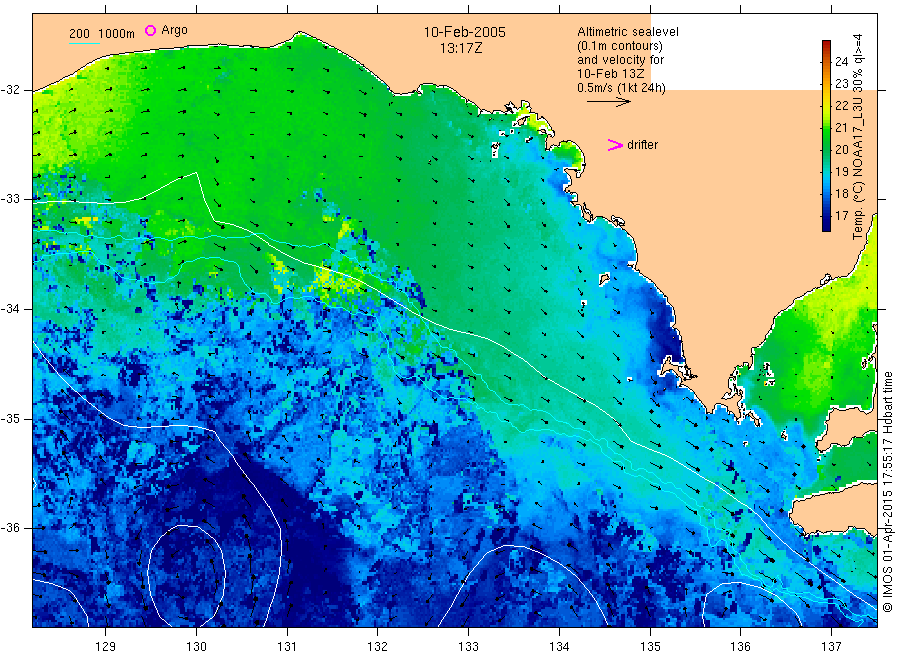Click the colorbar value '21'
Viewport: 900px width, 660px height.
coord(841,127)
